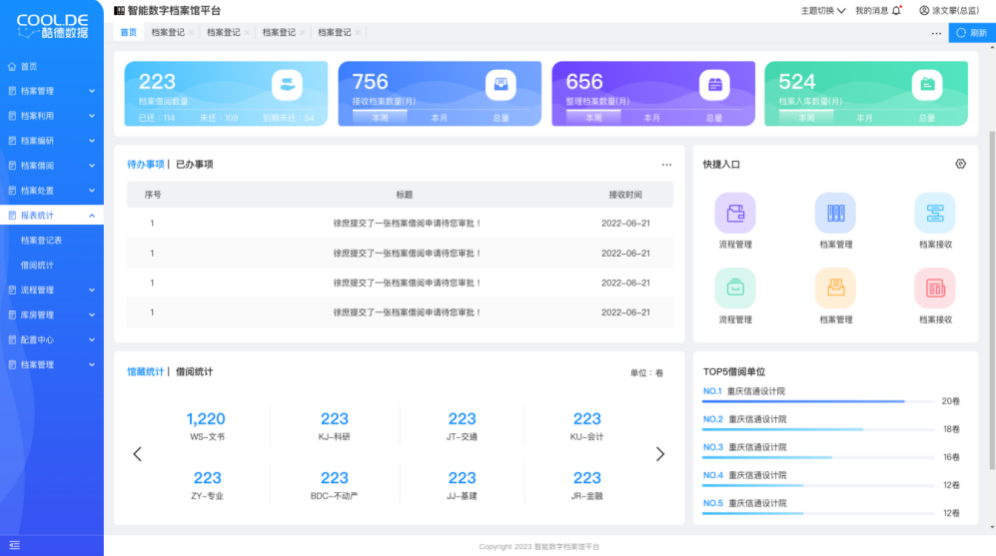Click the sidebar collapse icon at bottom left
996x556 pixels.
point(14,544)
